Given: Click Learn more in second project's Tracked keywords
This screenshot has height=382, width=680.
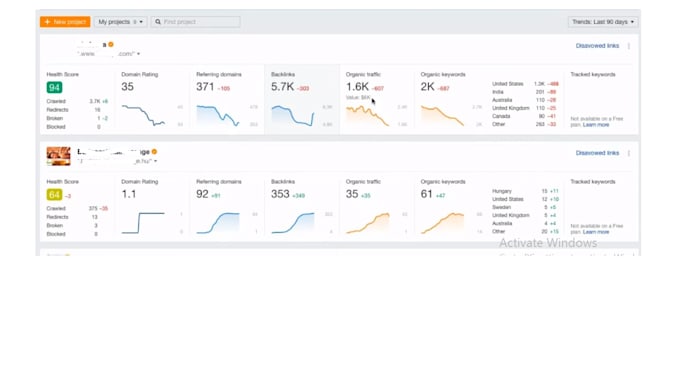Looking at the screenshot, I should coord(596,232).
